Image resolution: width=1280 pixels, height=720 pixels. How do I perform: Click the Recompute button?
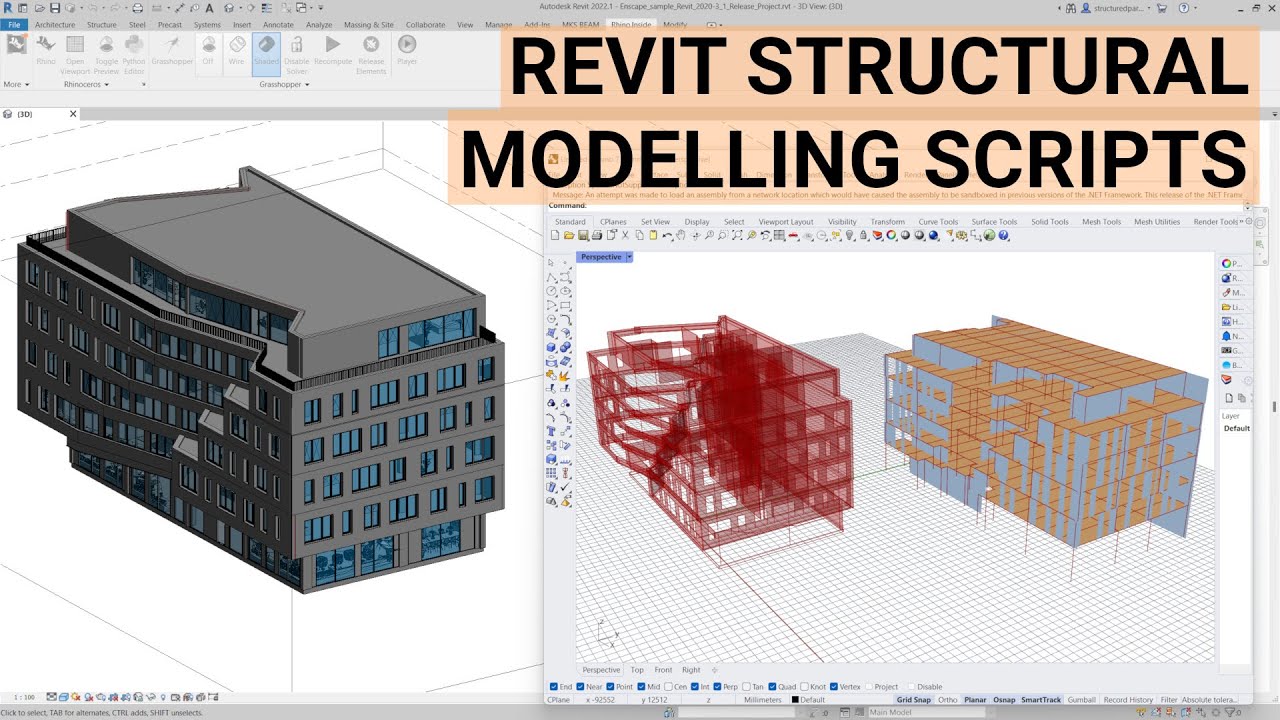pos(333,50)
